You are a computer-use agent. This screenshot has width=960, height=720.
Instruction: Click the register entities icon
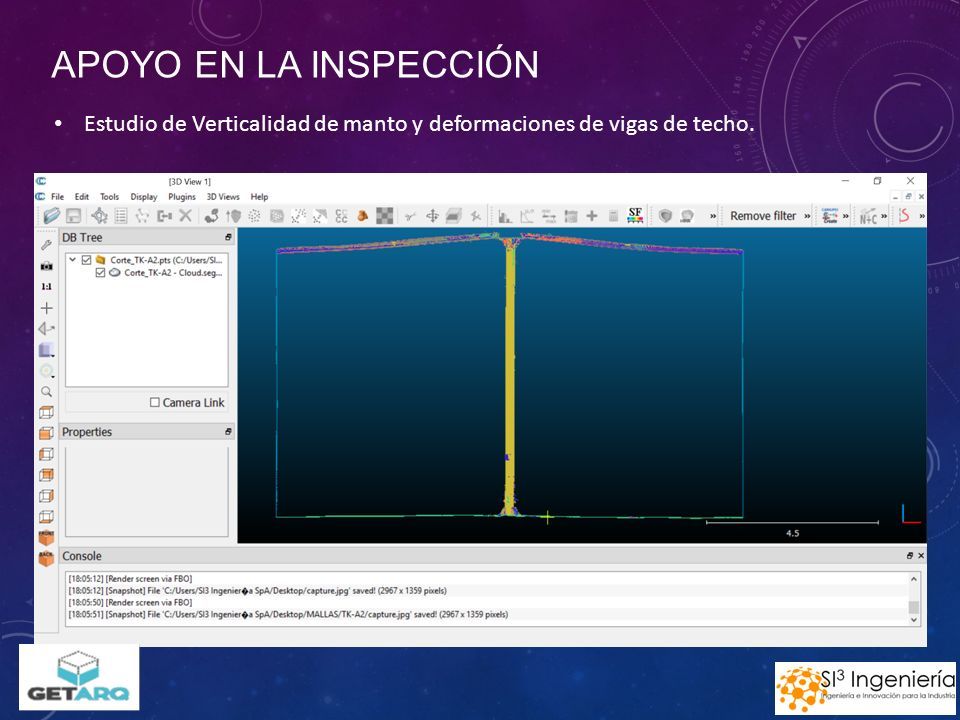(x=212, y=216)
